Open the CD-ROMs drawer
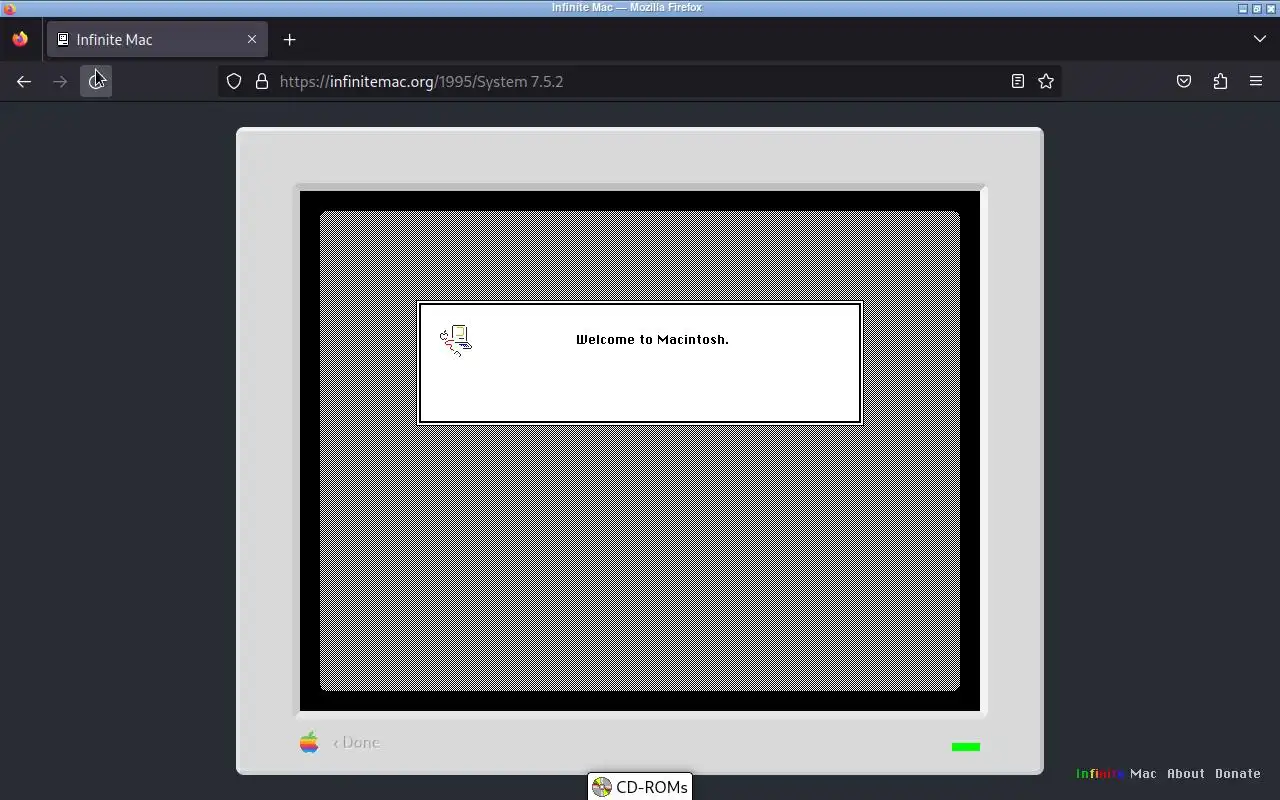 click(640, 787)
